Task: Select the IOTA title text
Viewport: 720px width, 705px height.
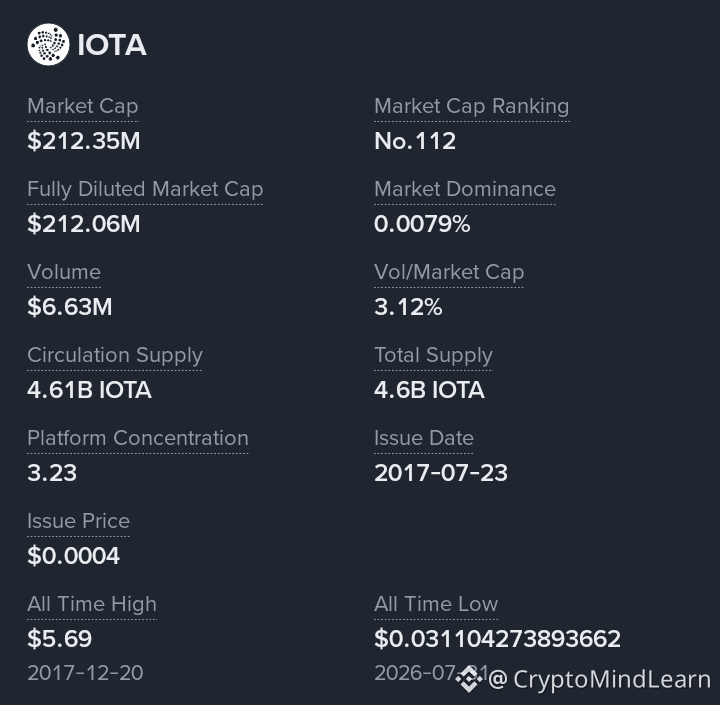Action: coord(112,45)
